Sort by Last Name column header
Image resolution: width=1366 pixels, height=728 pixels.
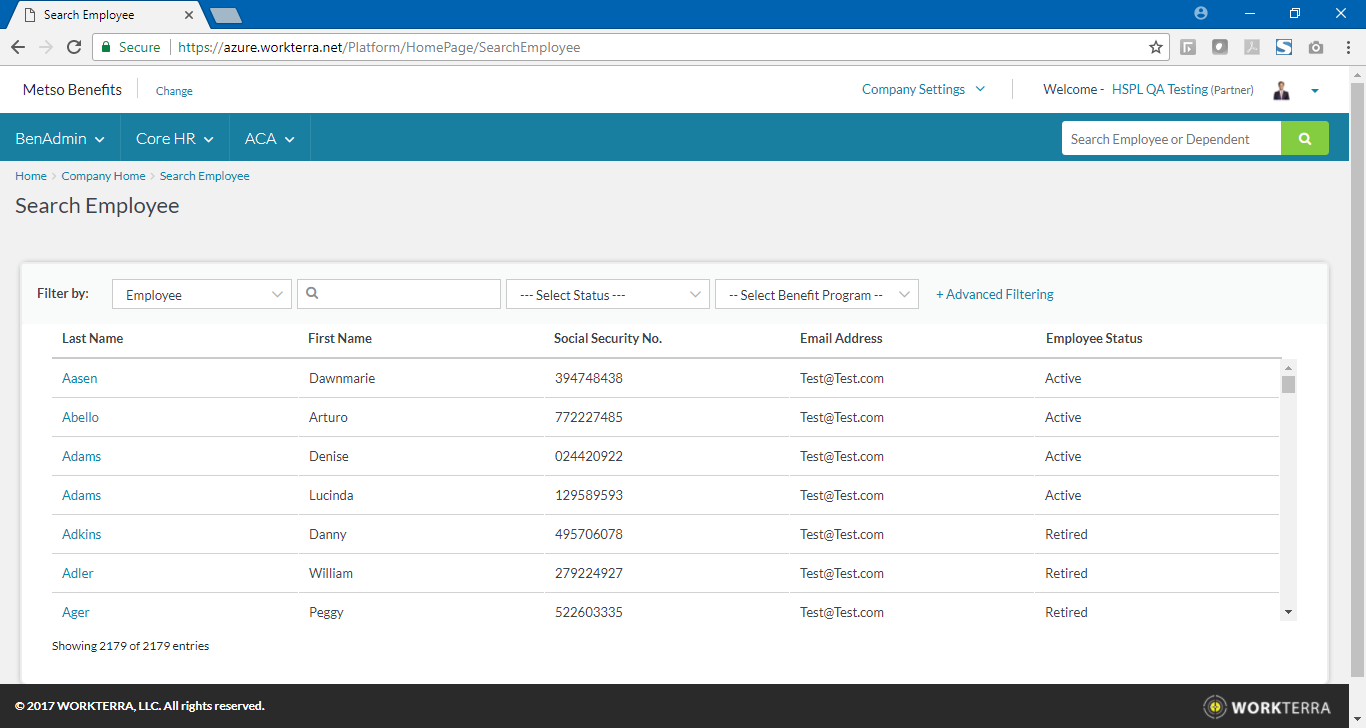point(92,338)
